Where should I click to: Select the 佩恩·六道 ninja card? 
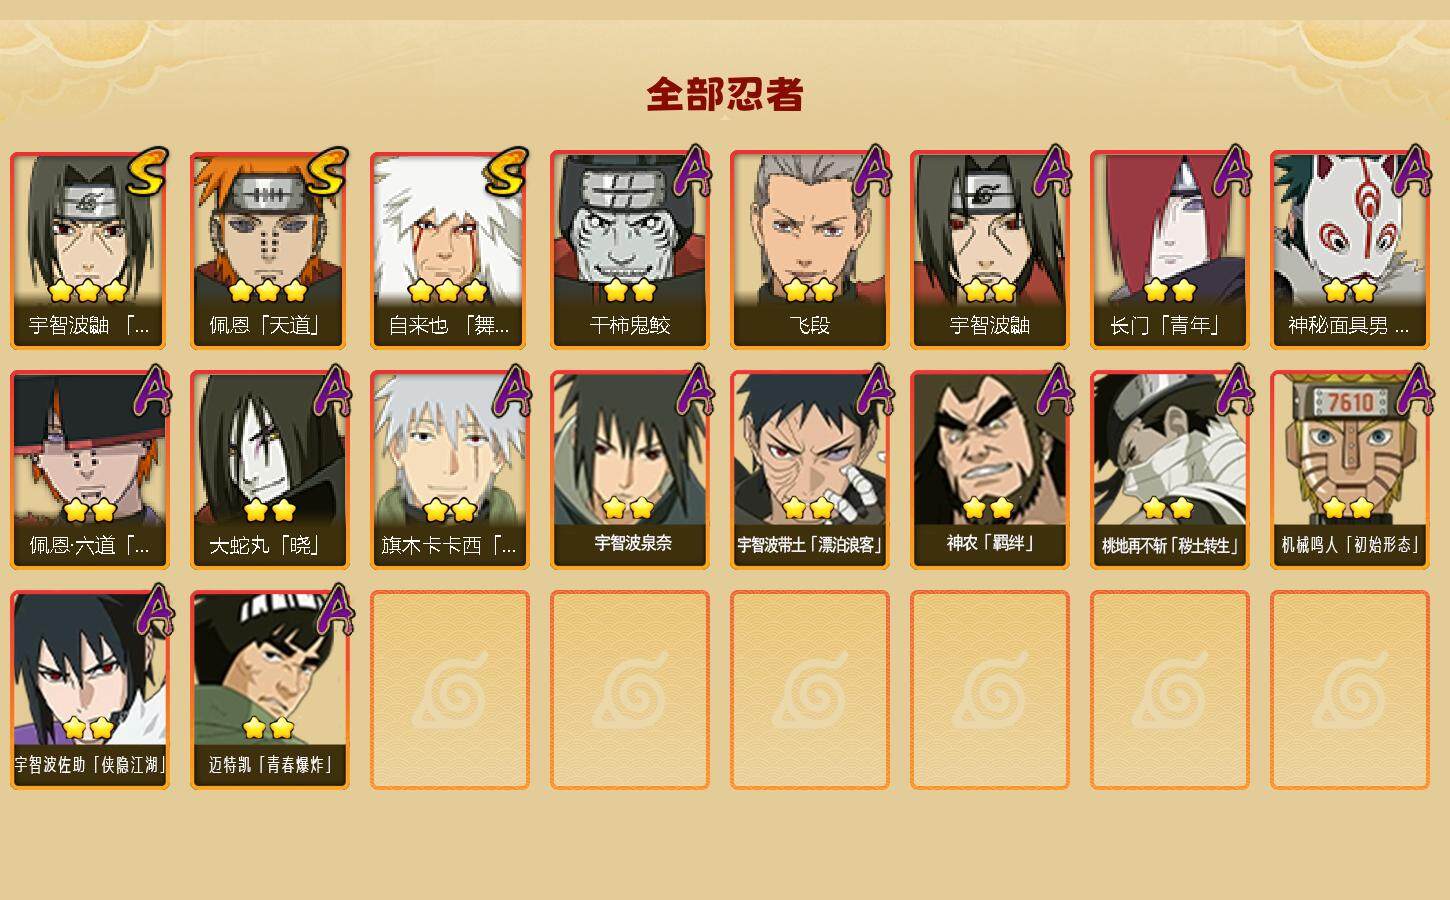(90, 470)
